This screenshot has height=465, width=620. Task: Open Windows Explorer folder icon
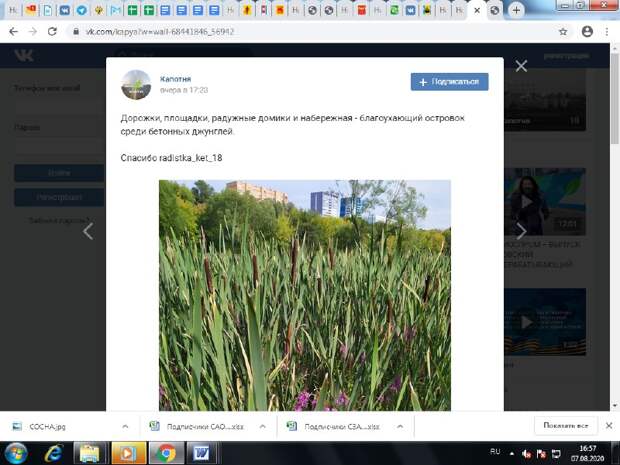click(x=90, y=454)
